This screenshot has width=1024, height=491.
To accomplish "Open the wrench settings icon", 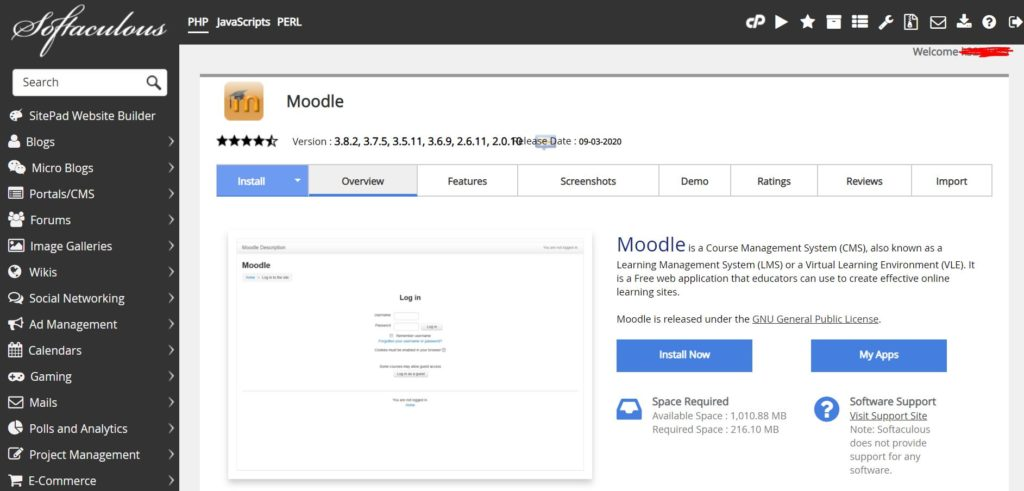I will (886, 22).
